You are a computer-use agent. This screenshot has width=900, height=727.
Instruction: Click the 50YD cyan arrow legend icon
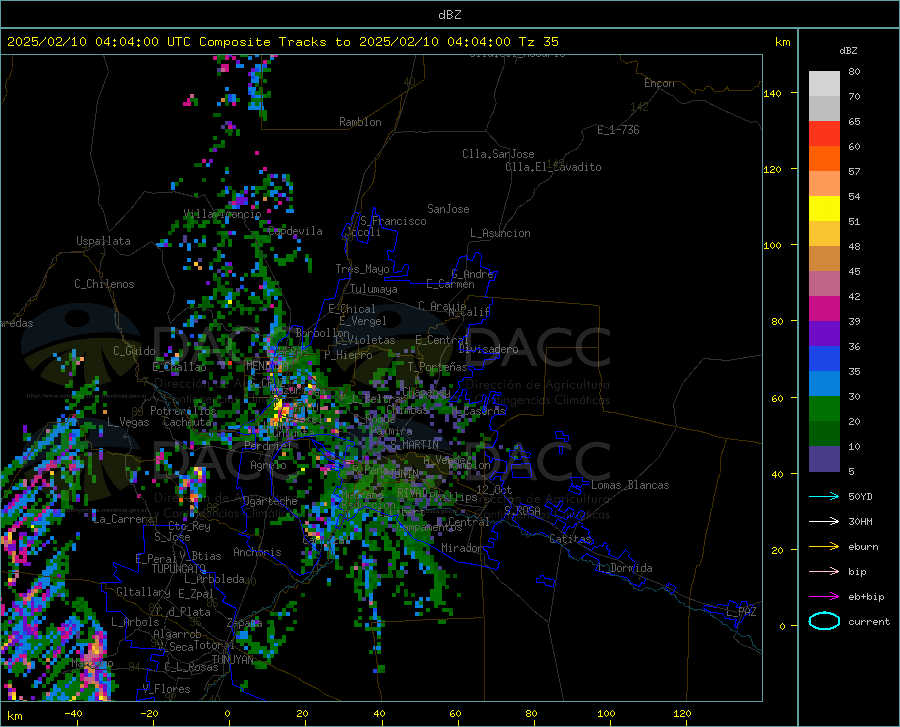[824, 496]
